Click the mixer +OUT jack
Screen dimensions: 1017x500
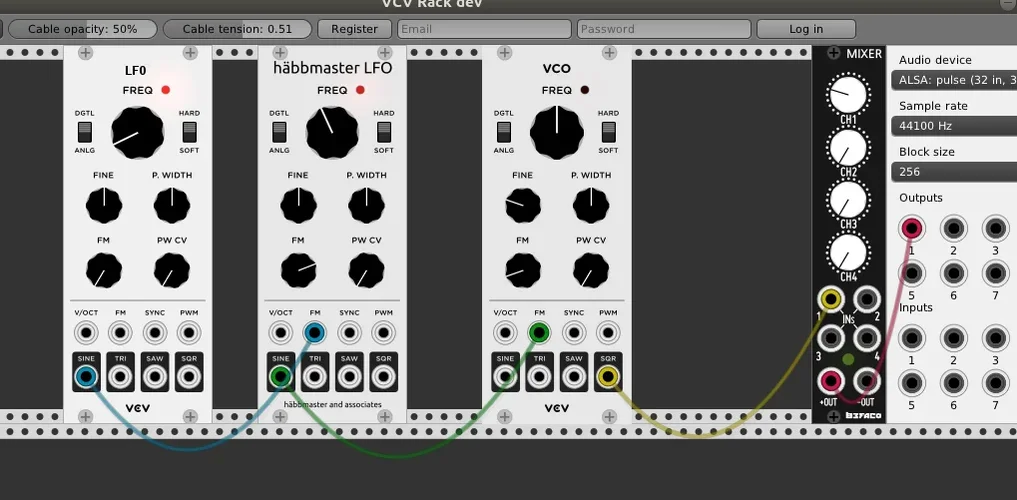pos(831,381)
